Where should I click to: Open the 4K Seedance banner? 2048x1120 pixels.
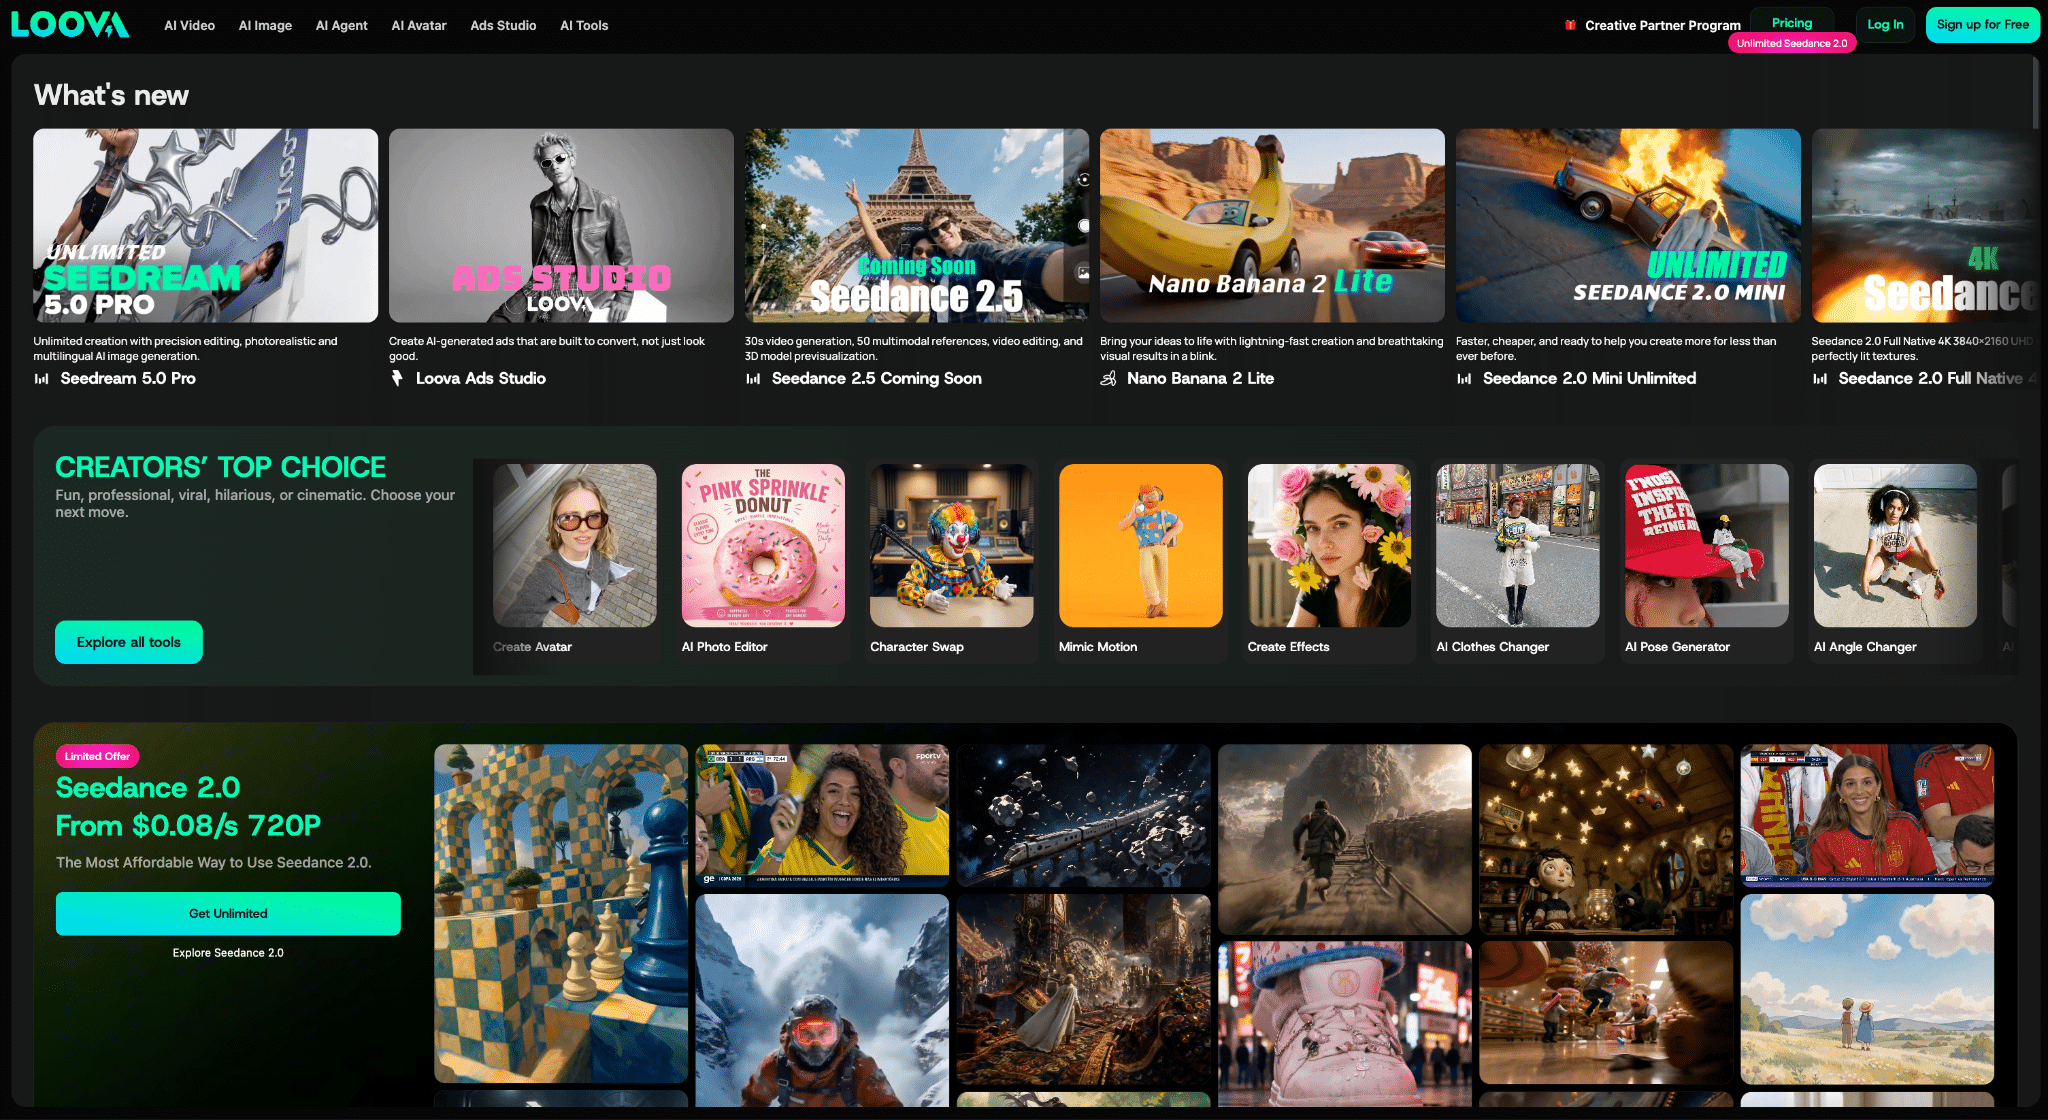pyautogui.click(x=1924, y=225)
